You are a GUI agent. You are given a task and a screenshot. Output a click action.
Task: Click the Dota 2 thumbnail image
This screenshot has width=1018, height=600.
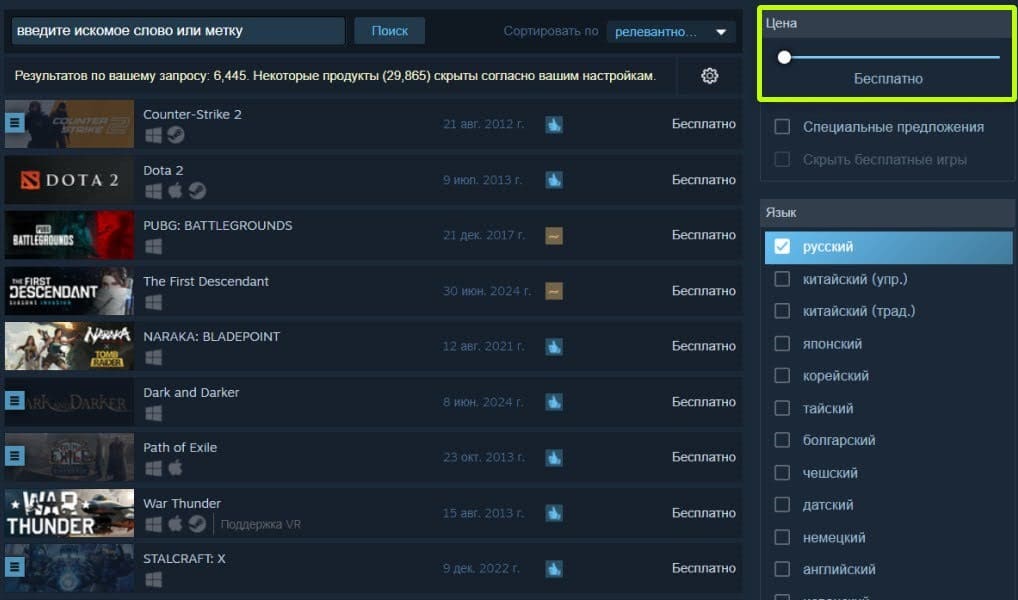click(x=69, y=180)
